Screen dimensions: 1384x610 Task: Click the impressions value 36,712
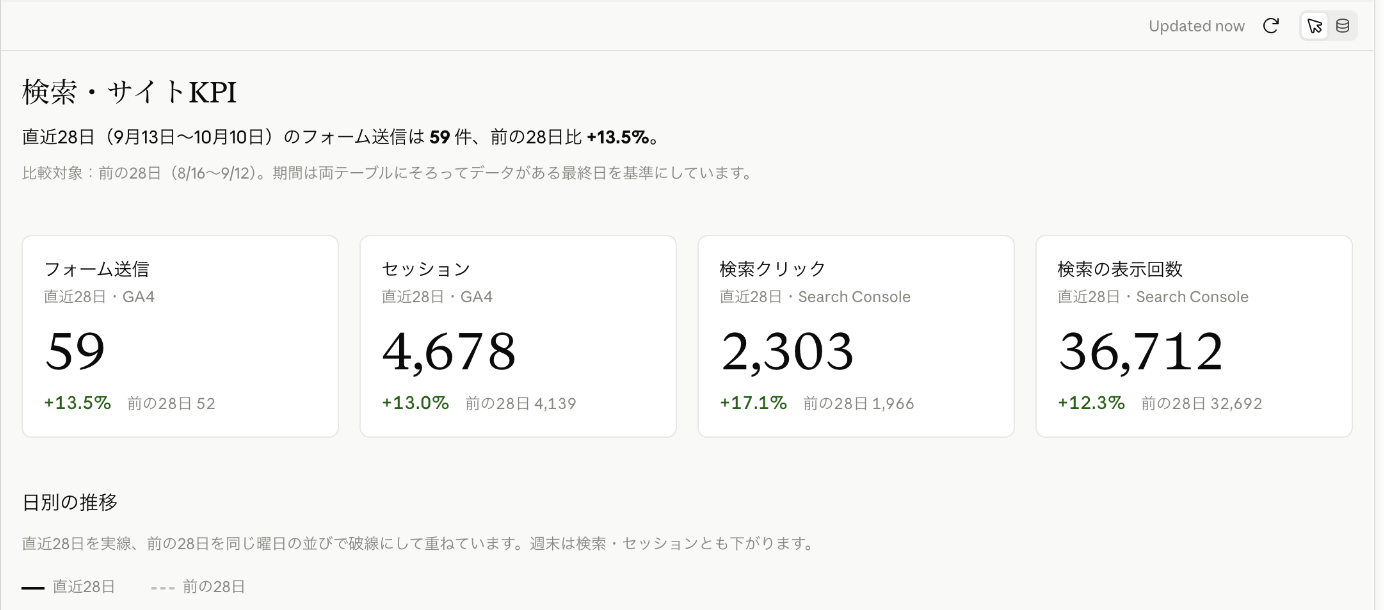(x=1141, y=351)
